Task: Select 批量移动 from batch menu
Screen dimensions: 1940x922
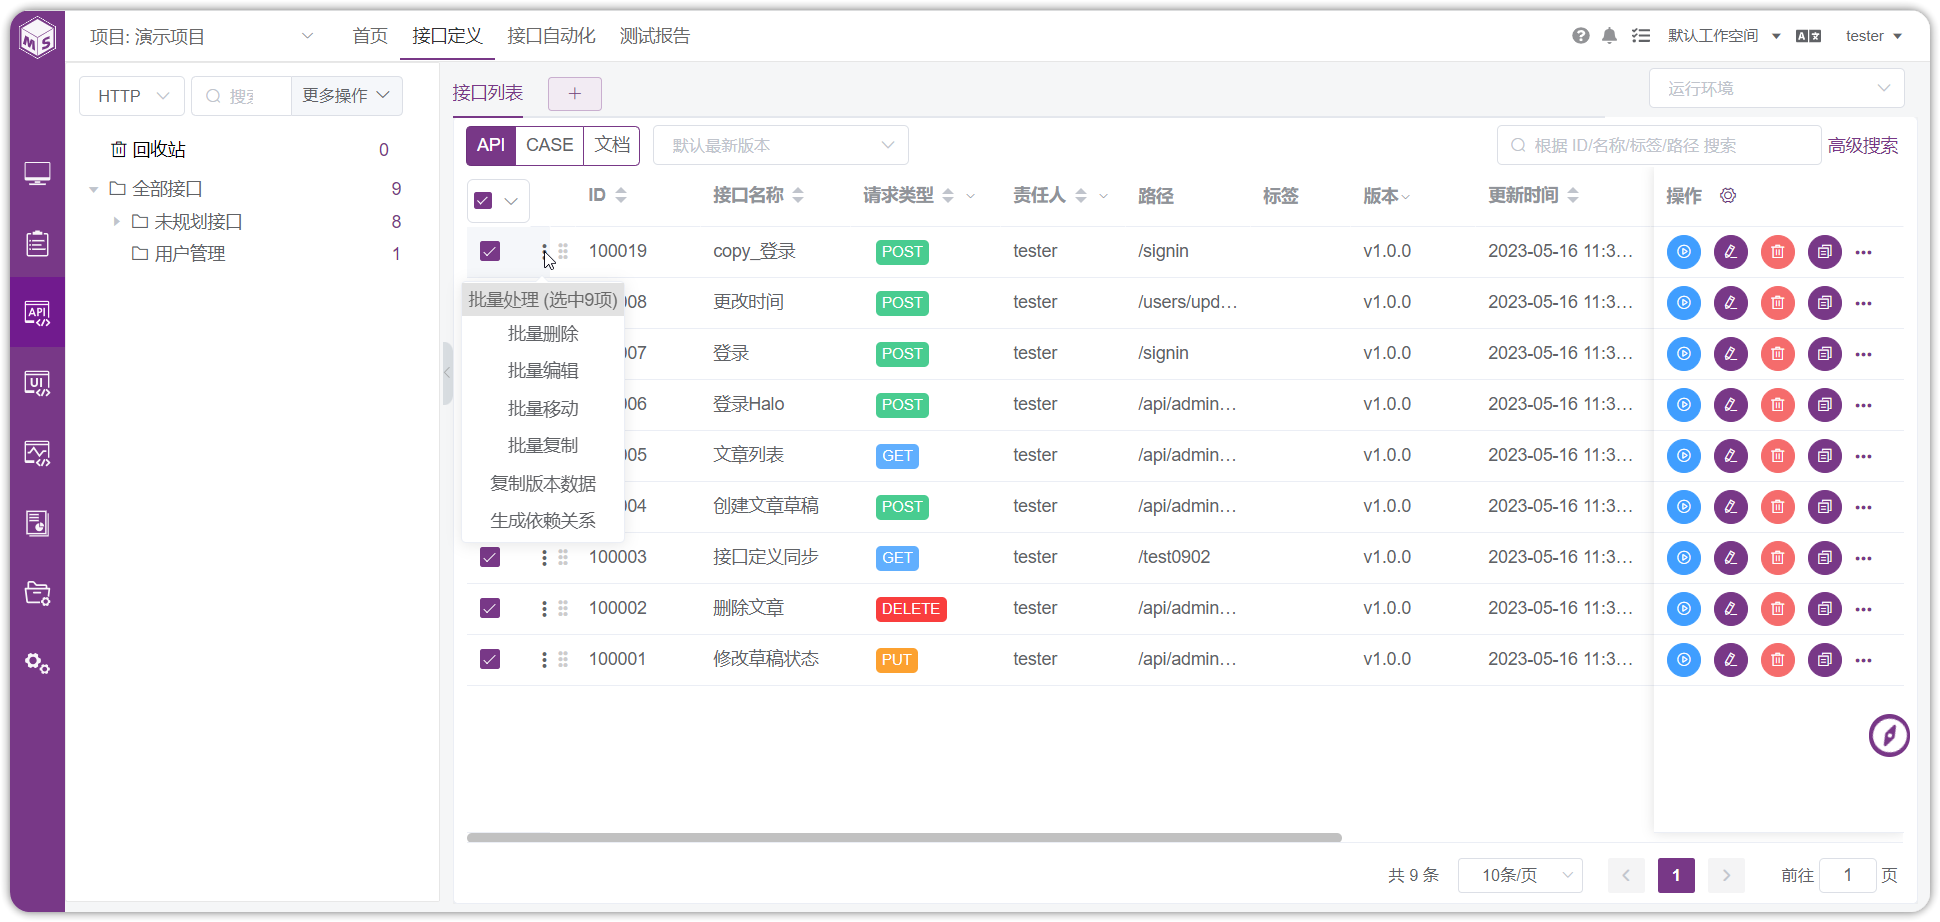Action: 543,409
